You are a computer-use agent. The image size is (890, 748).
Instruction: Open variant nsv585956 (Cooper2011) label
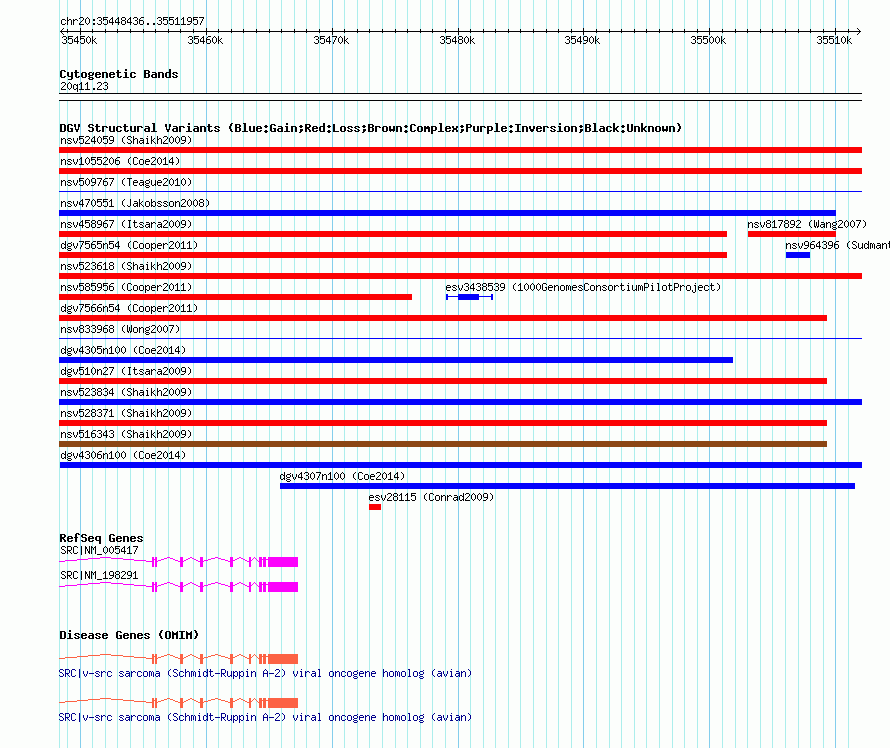tap(126, 287)
